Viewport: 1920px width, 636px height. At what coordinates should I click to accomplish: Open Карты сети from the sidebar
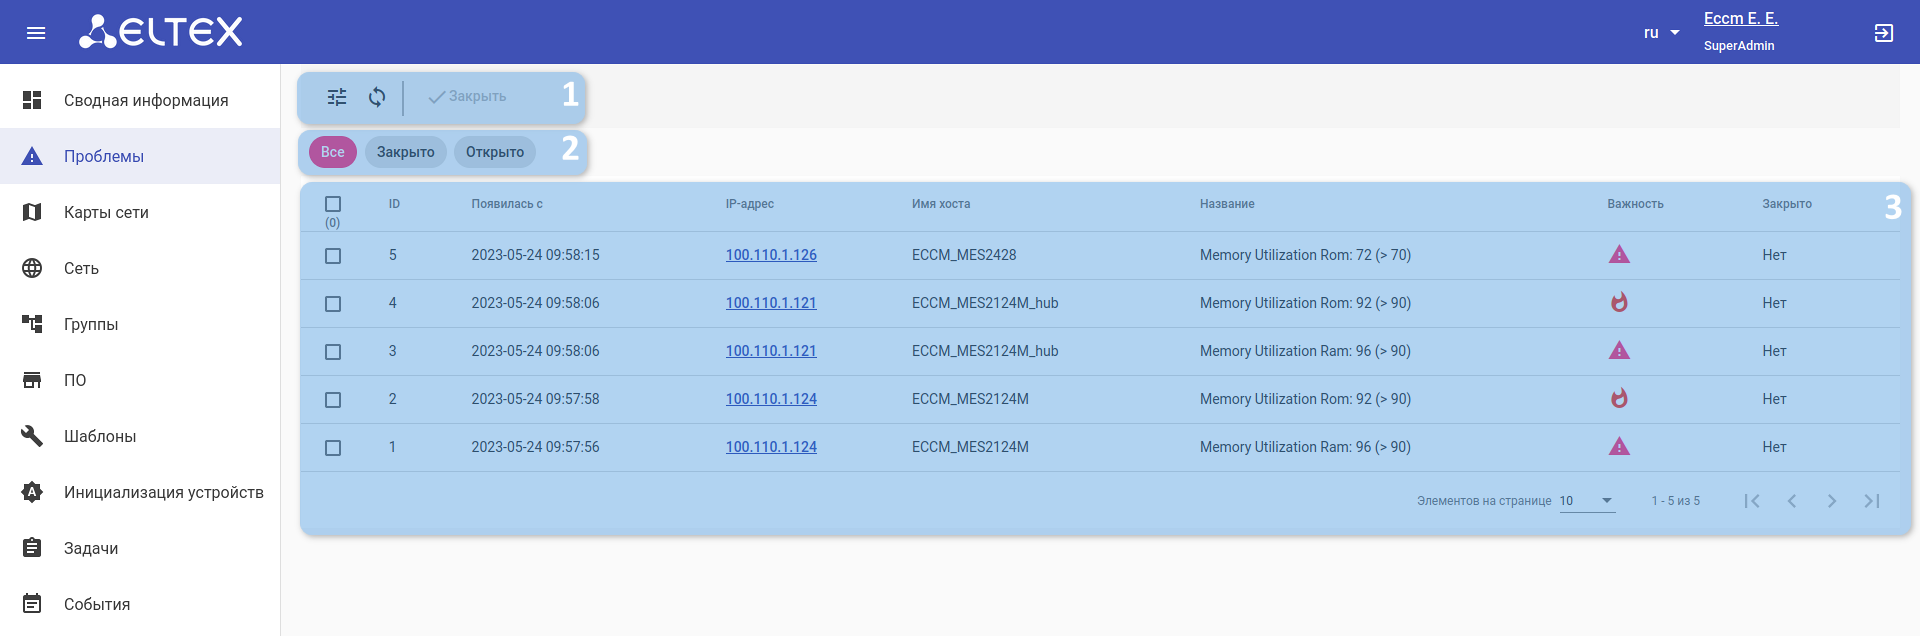106,212
